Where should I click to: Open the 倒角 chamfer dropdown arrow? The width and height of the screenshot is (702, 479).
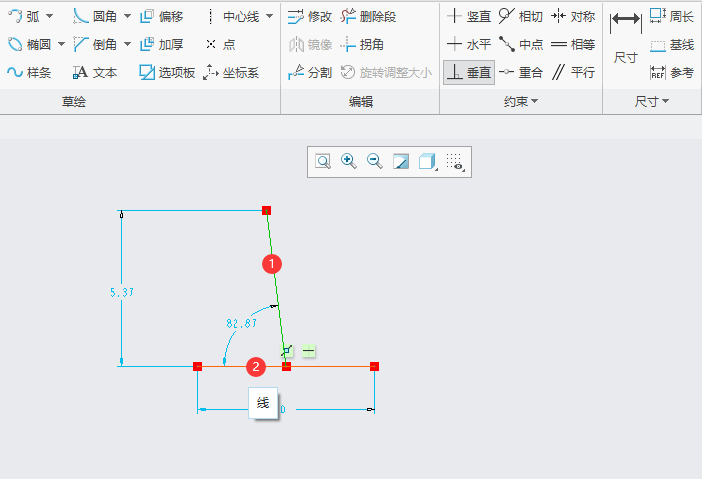click(x=128, y=44)
